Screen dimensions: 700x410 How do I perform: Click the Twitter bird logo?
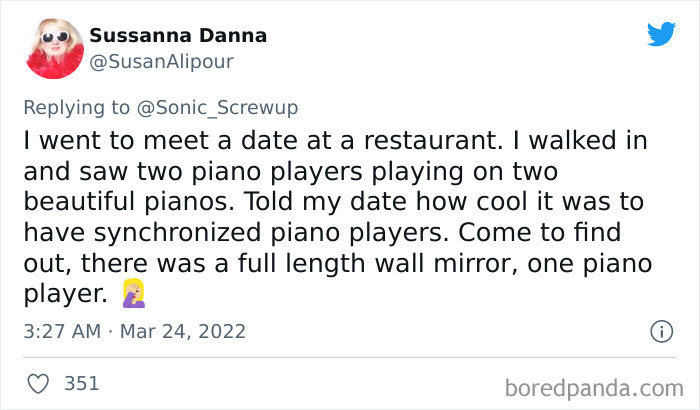[661, 35]
